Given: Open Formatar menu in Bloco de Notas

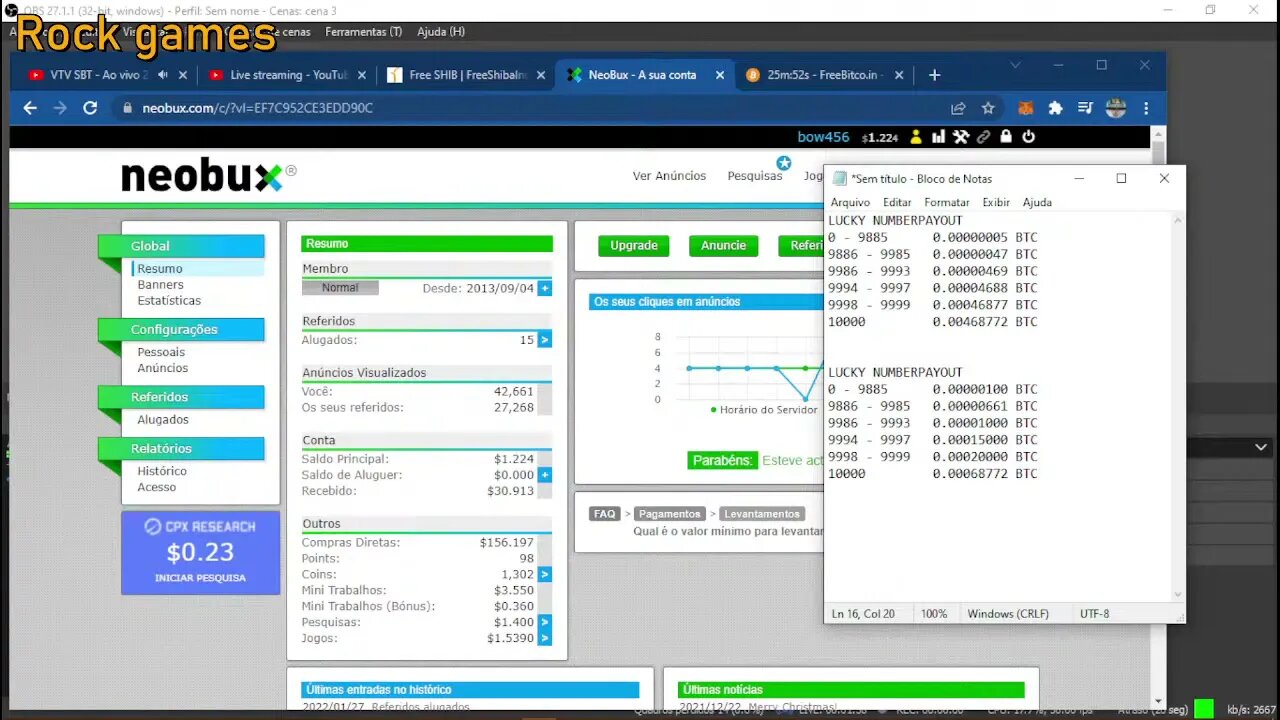Looking at the screenshot, I should pos(947,202).
